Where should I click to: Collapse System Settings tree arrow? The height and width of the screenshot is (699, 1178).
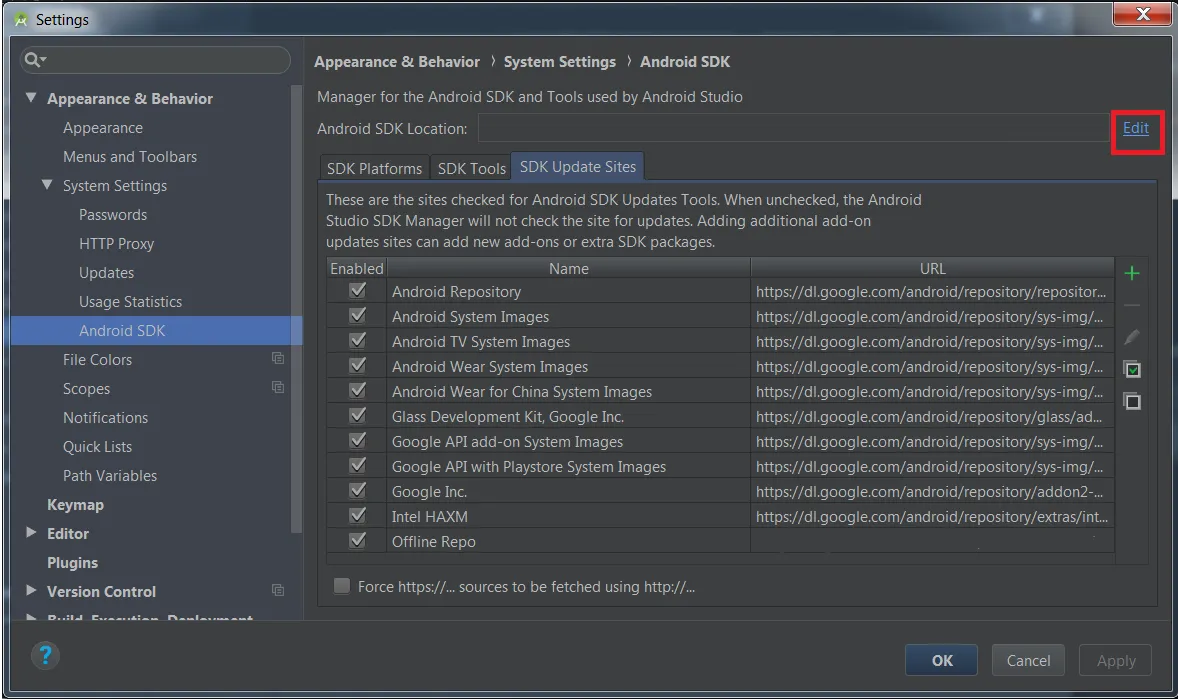(47, 184)
